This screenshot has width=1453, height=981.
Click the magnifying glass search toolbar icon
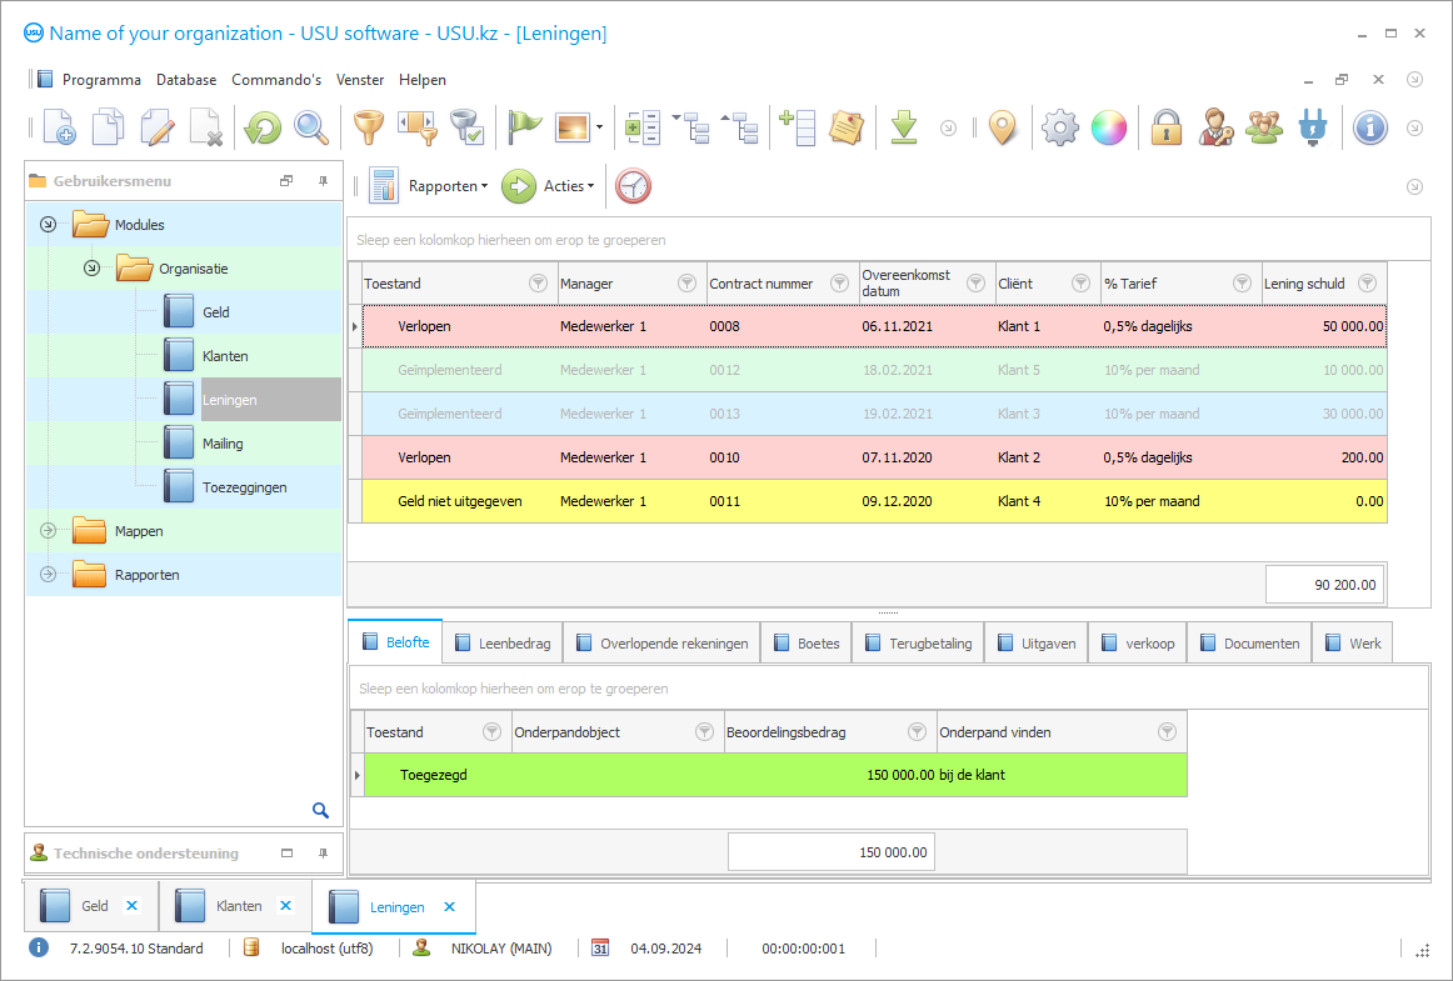311,128
